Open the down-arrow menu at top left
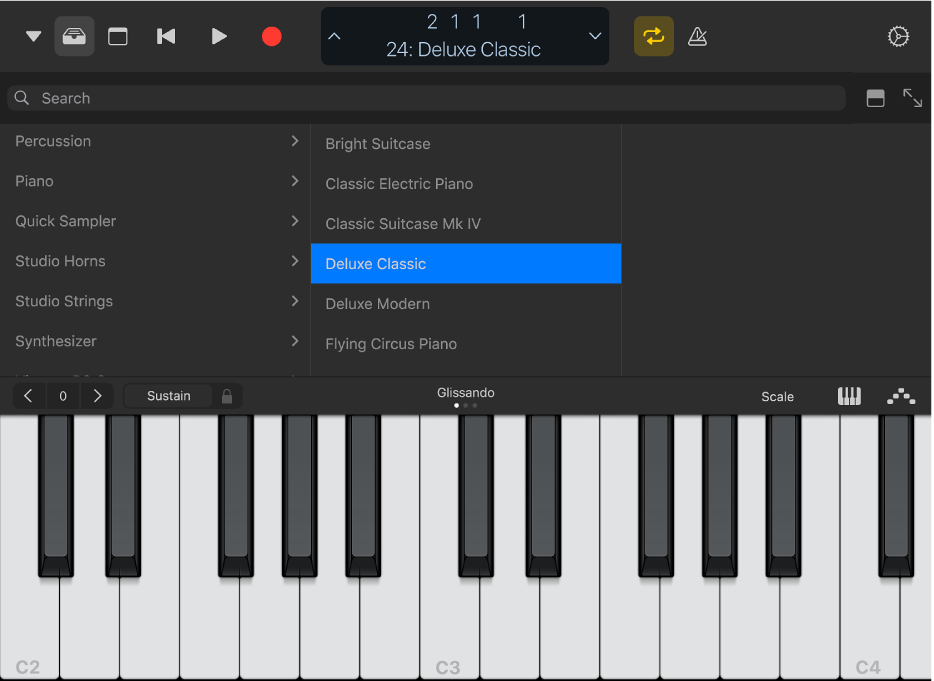The width and height of the screenshot is (934, 681). tap(32, 36)
